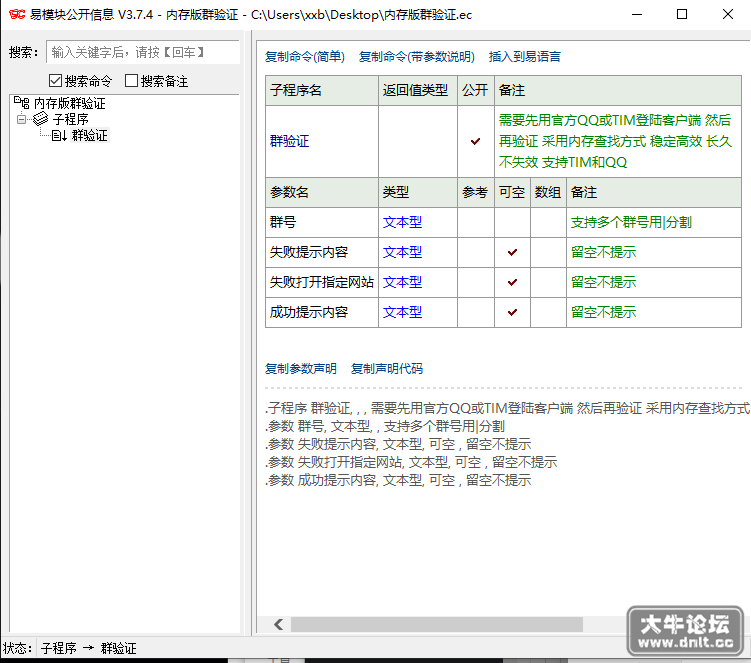Click the 参考 column header
The image size is (751, 663).
pos(476,192)
